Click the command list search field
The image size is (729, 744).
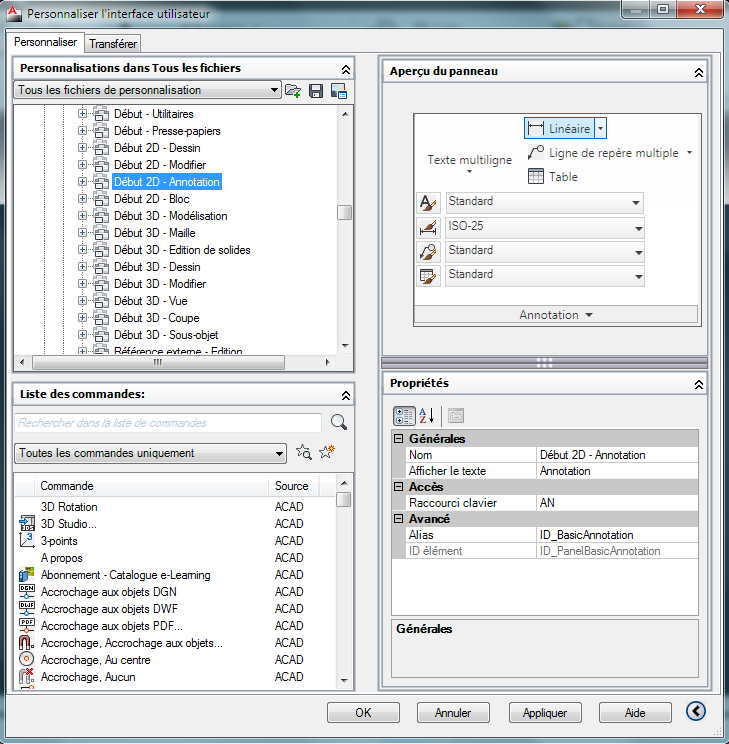click(x=168, y=423)
